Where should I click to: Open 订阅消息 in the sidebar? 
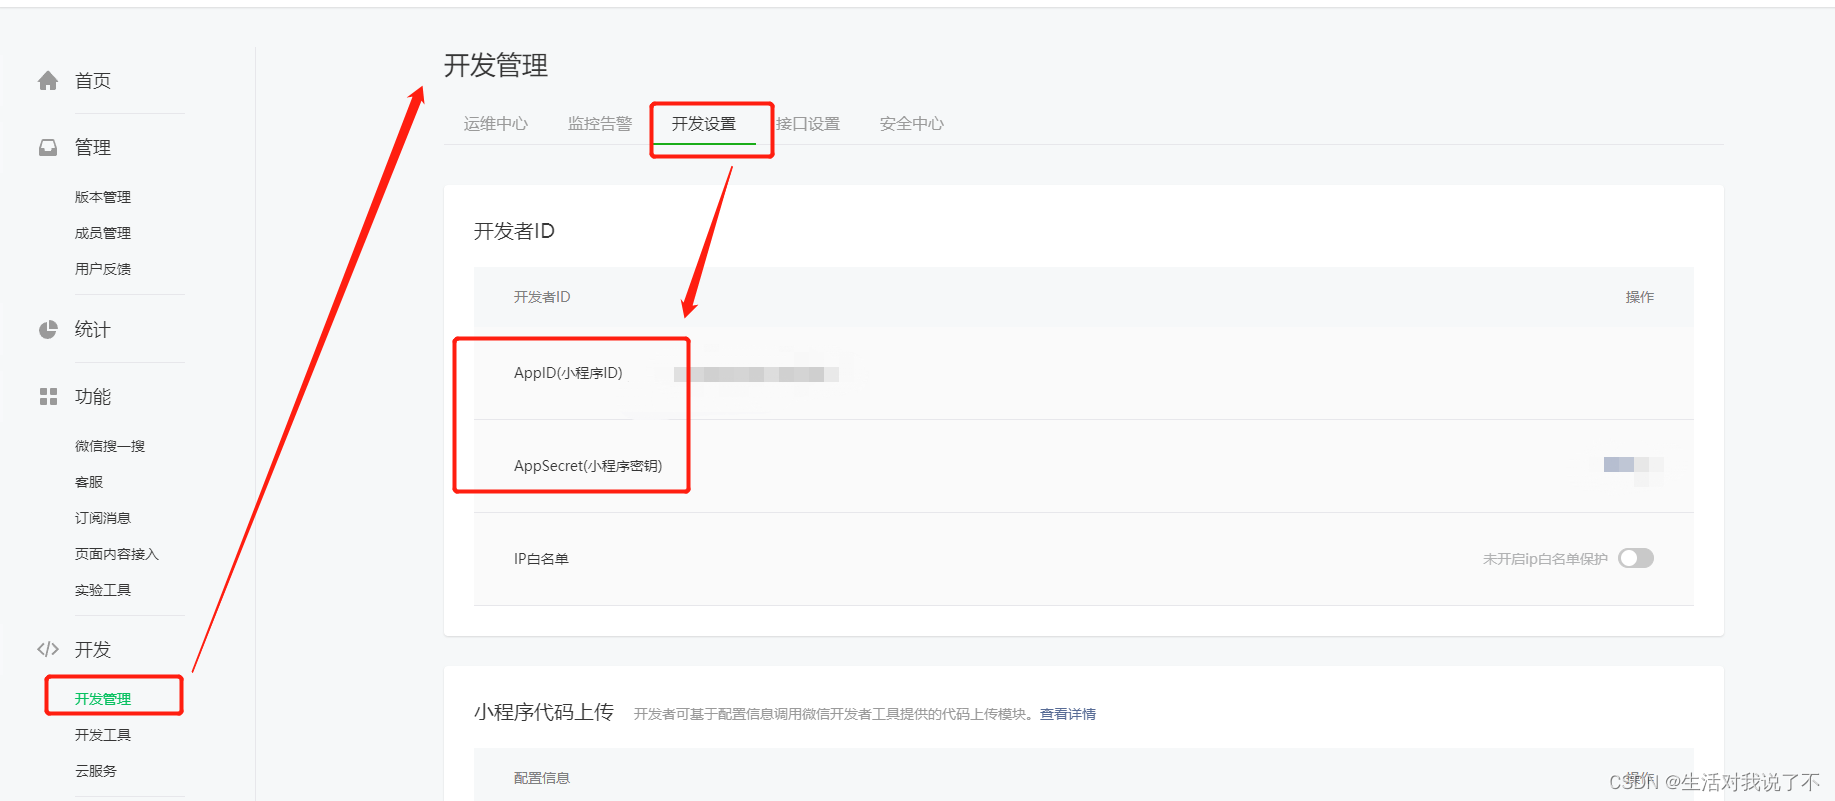(x=103, y=518)
